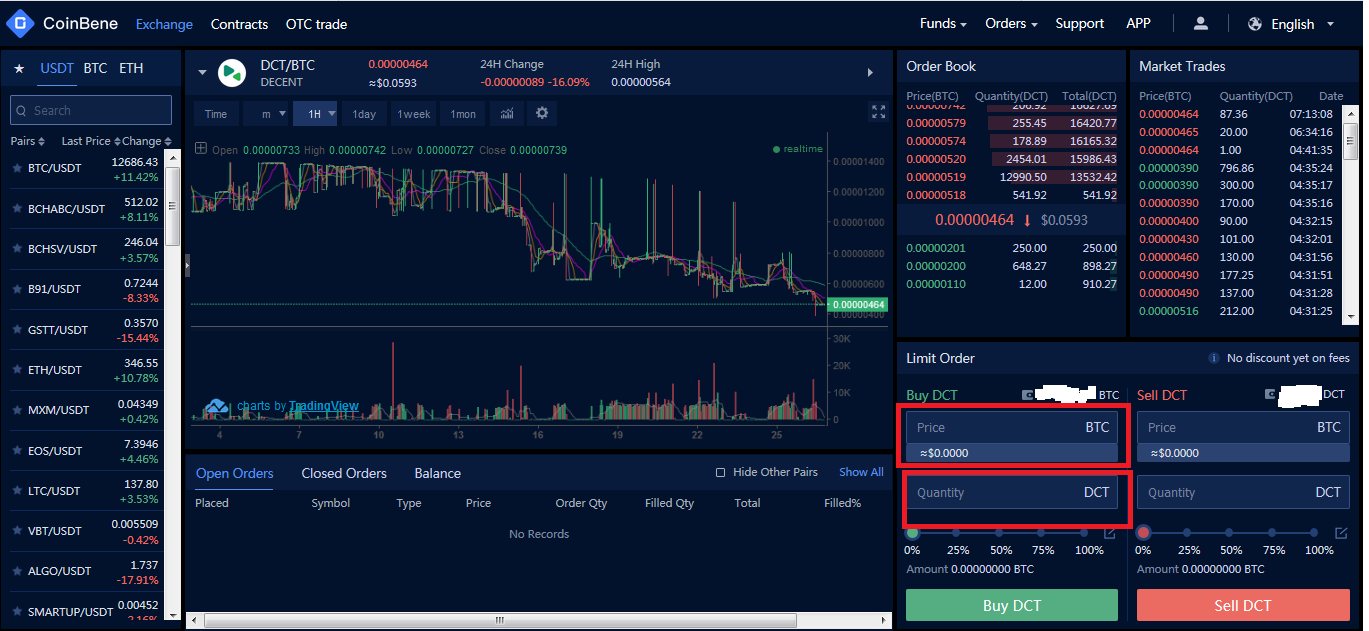Set buy amount slider to 50%
Image resolution: width=1369 pixels, height=631 pixels.
[1001, 533]
